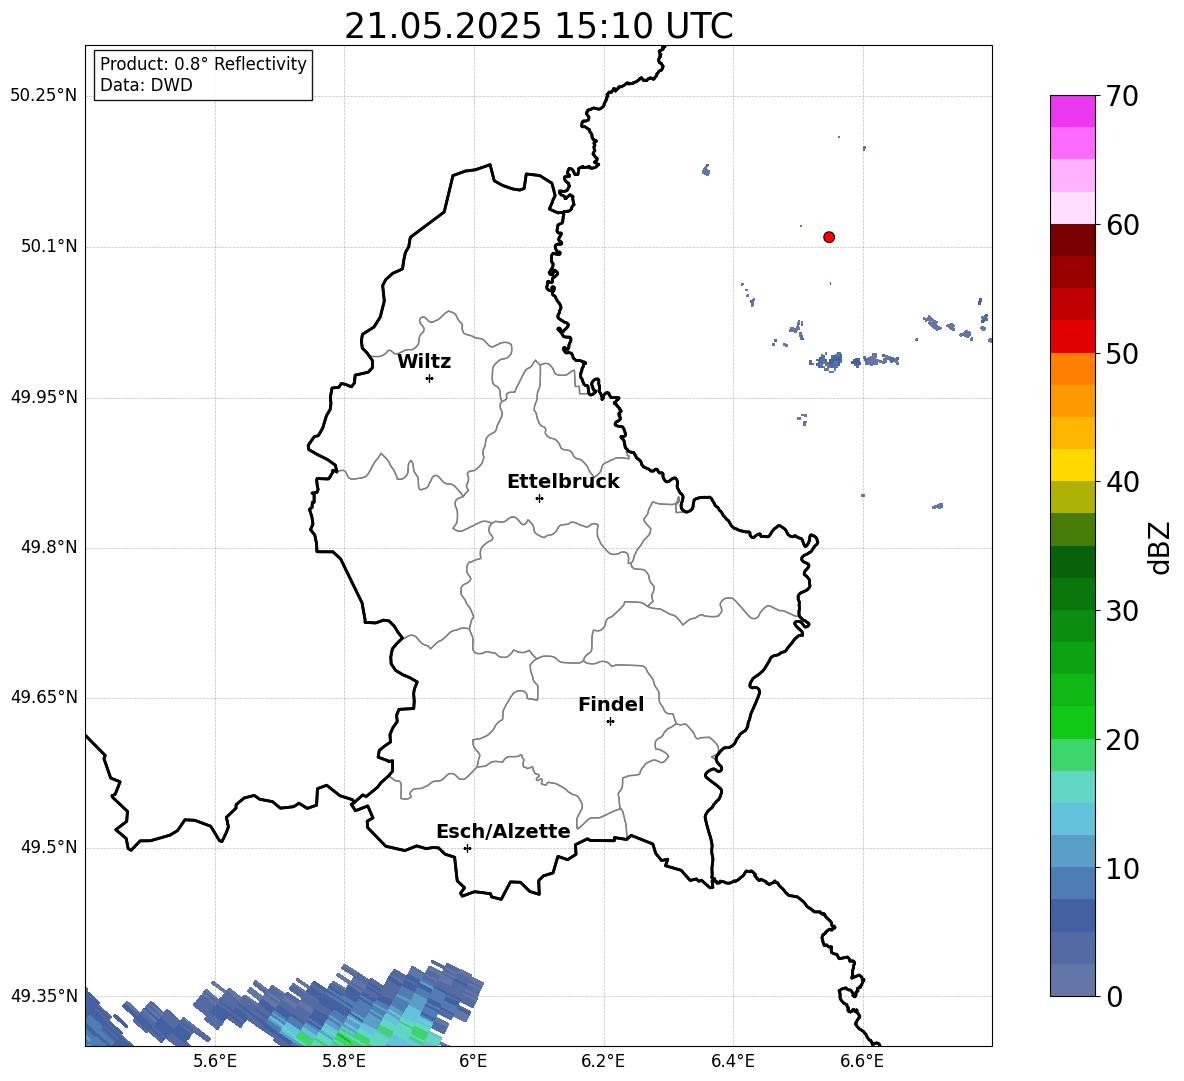Click the 6°E longitude label
The height and width of the screenshot is (1081, 1184).
click(473, 1061)
